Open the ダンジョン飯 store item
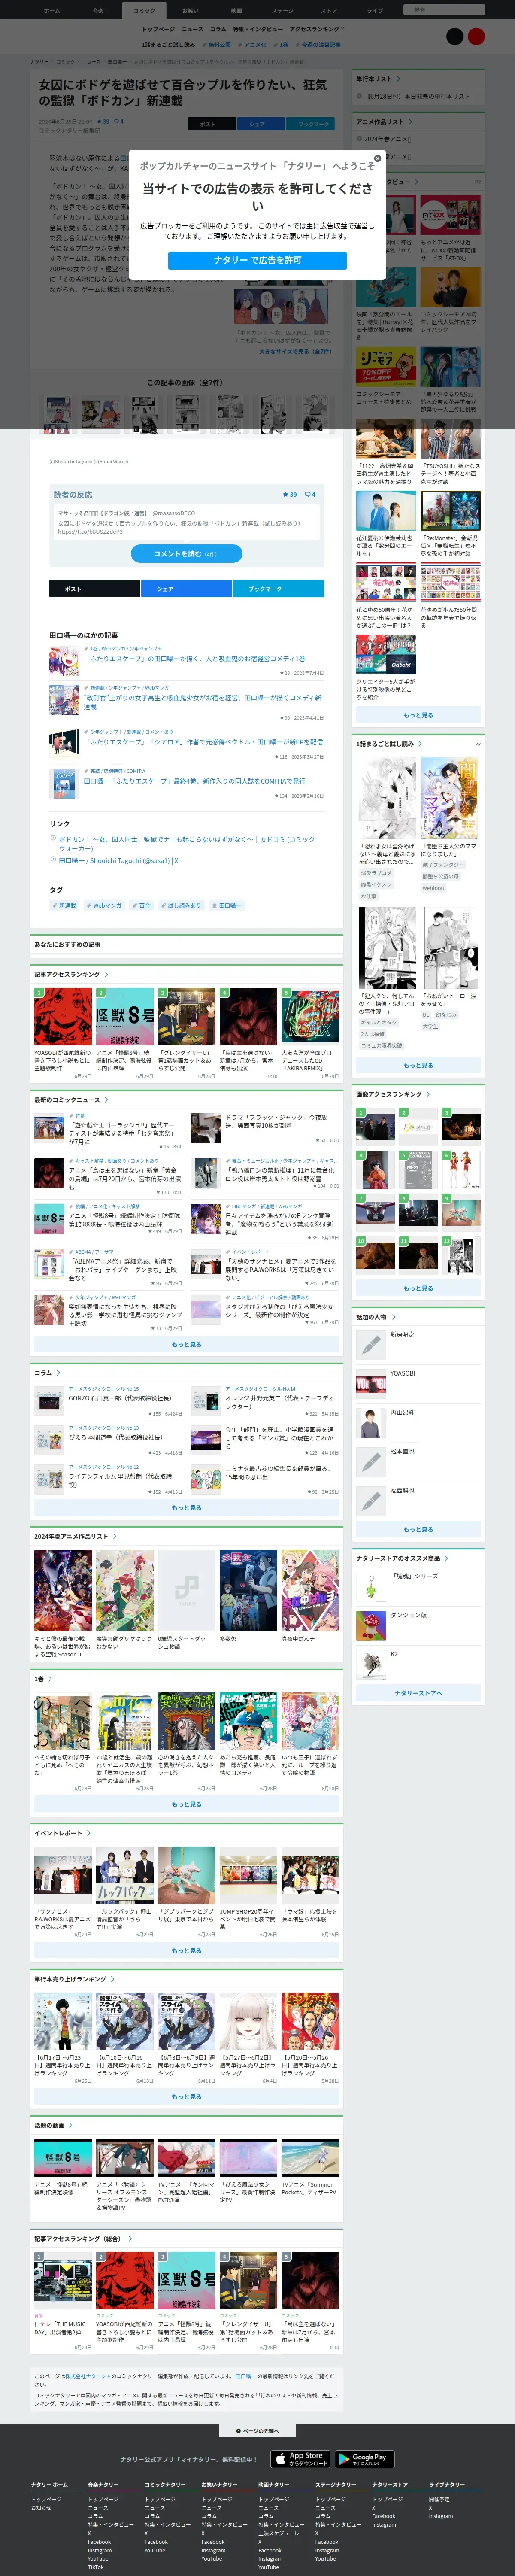Screen dimensions: 515x2576 [371, 1625]
